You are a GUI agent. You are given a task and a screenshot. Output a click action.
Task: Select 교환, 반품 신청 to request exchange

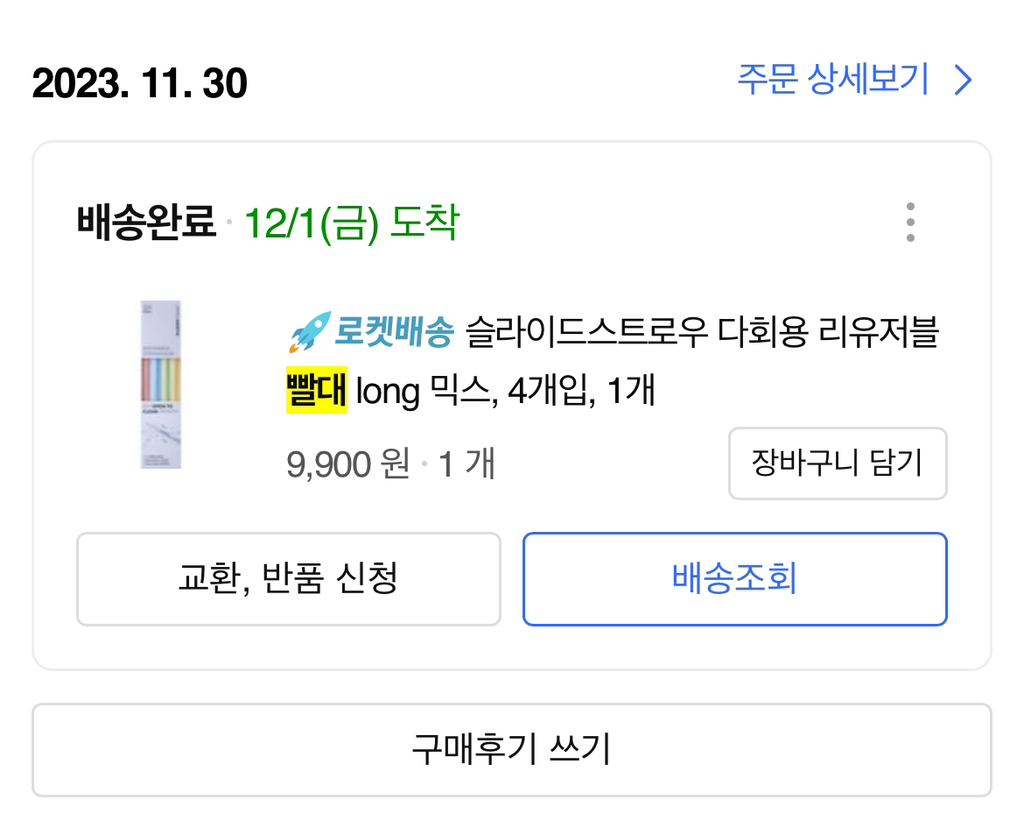pyautogui.click(x=288, y=579)
